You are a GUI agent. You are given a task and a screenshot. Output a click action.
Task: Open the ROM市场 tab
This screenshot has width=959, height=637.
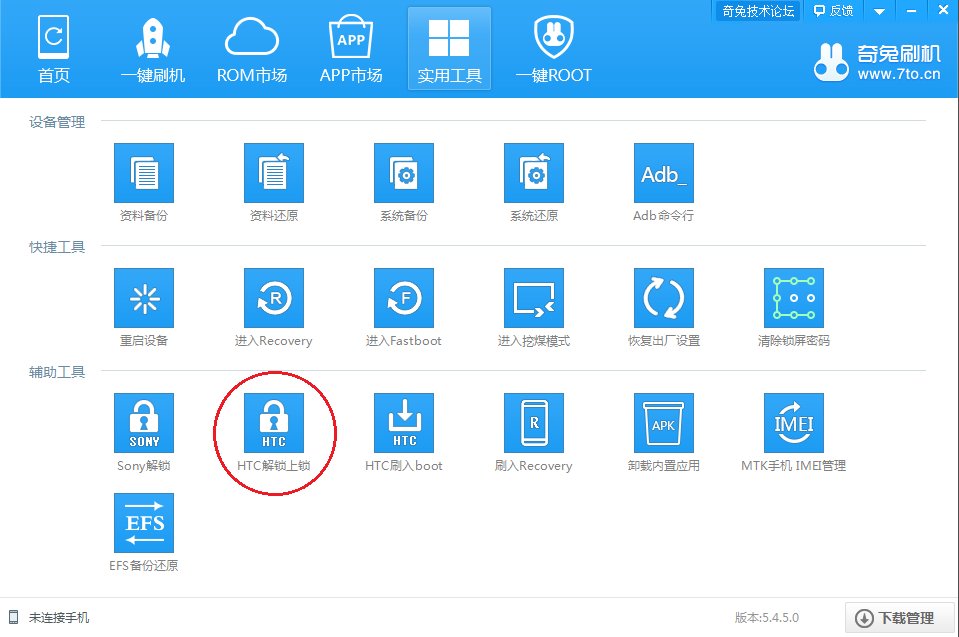[x=252, y=48]
